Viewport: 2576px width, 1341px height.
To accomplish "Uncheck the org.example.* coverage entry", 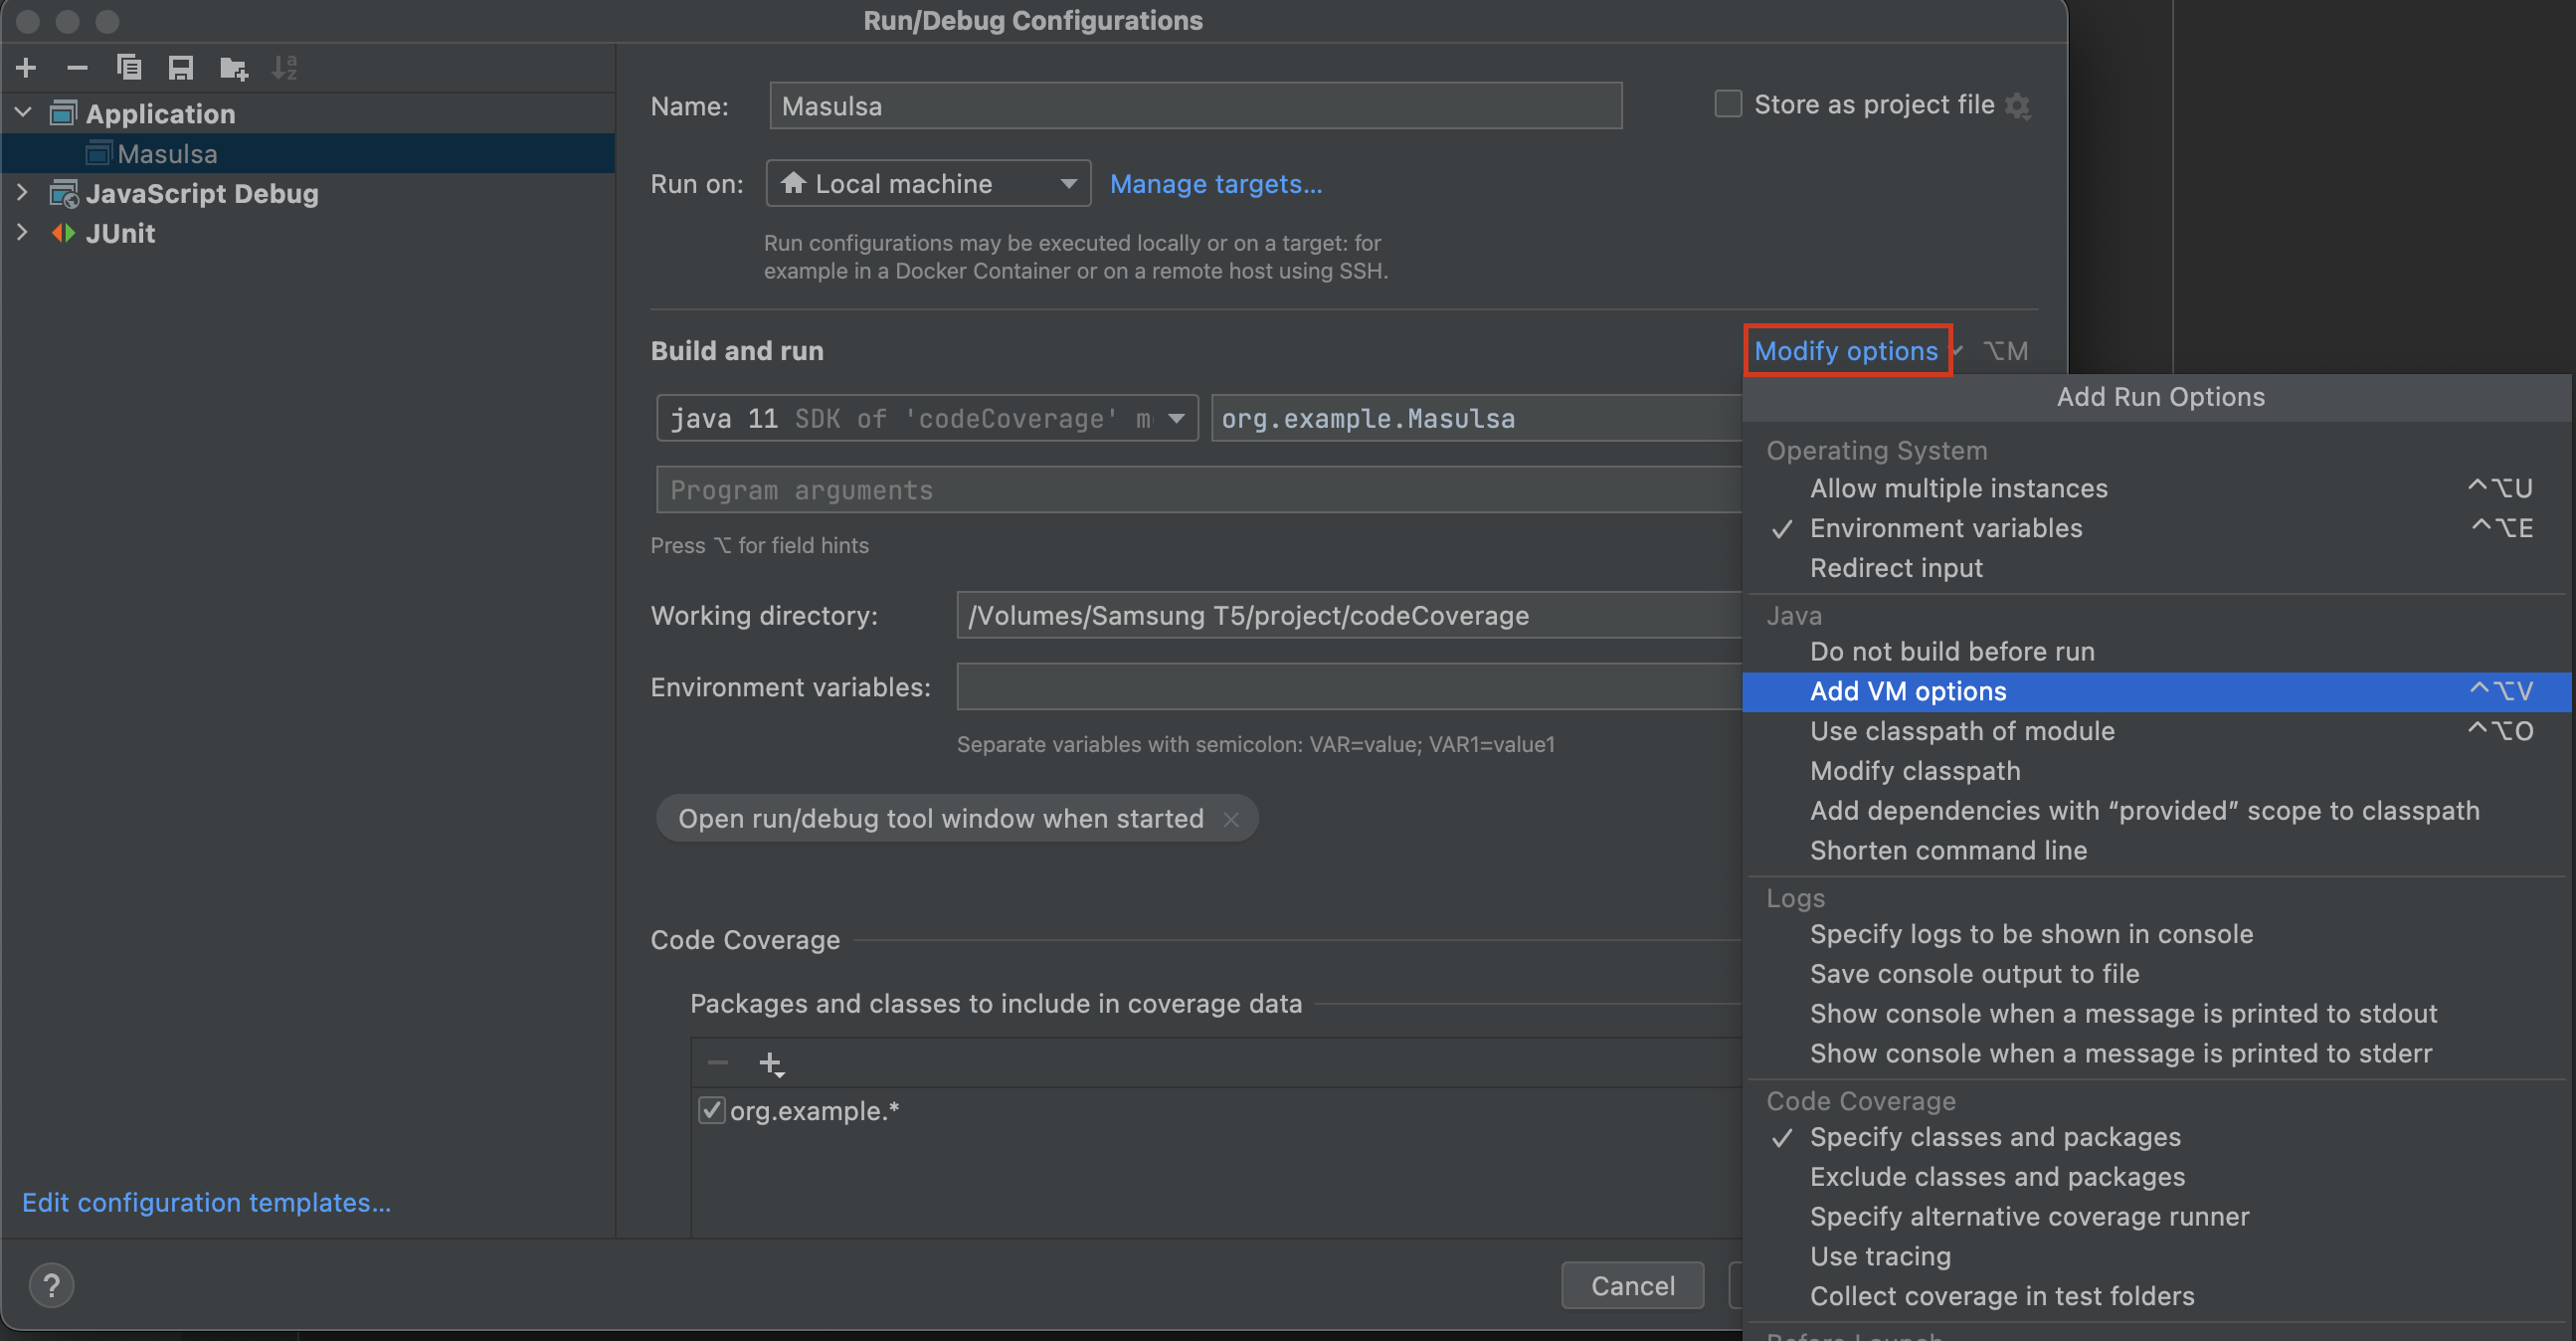I will (x=711, y=1110).
